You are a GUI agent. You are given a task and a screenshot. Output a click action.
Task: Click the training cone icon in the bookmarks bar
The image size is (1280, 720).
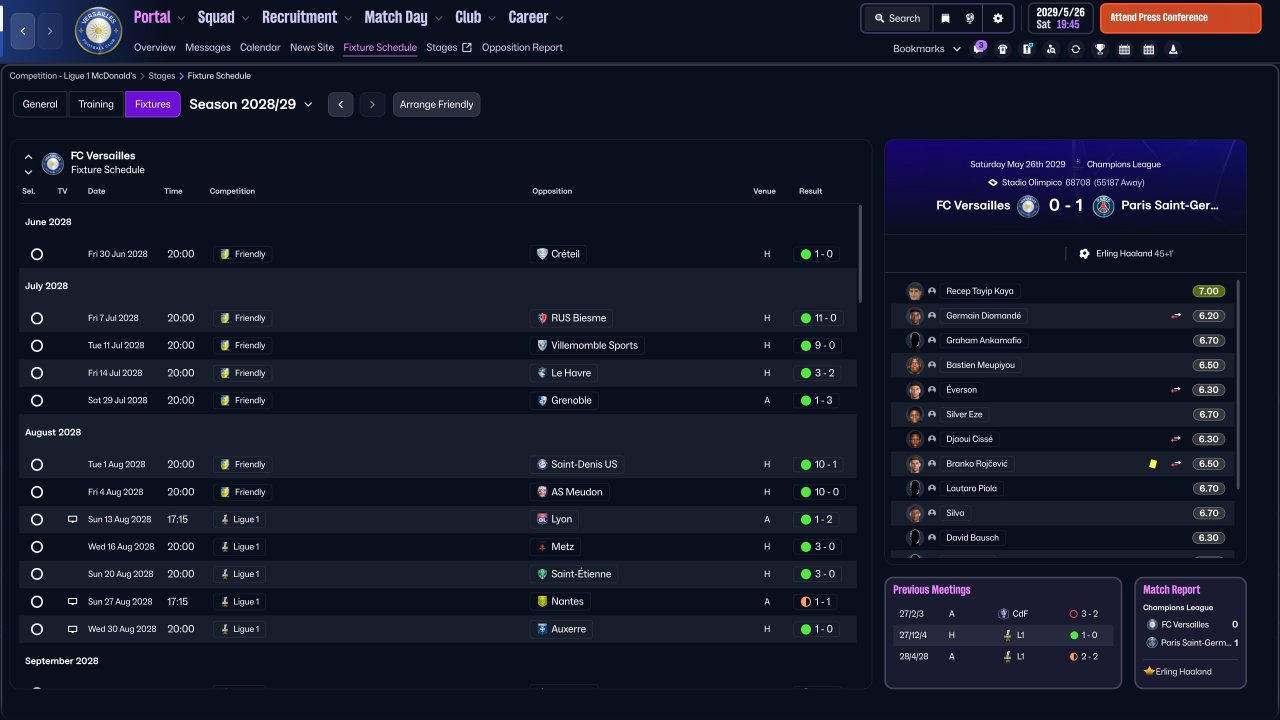coord(1172,49)
